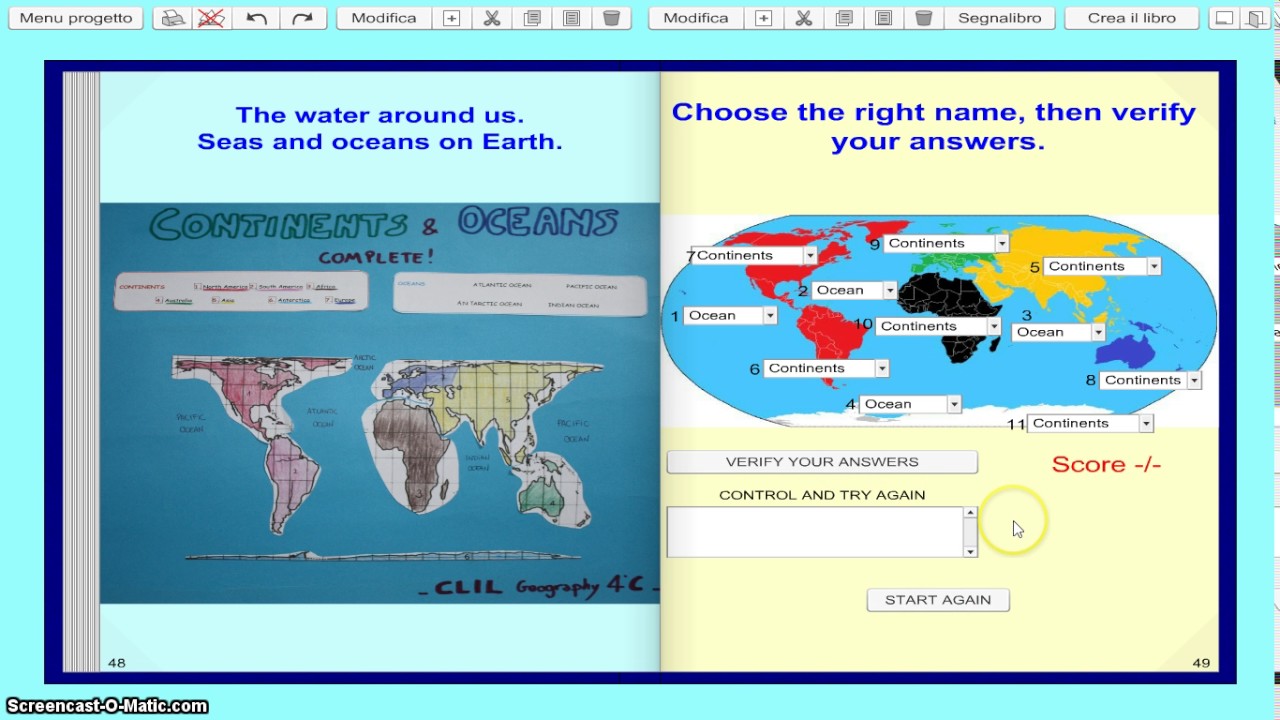The image size is (1280, 720).
Task: Open dropdown number 2 showing Ocean
Action: pyautogui.click(x=855, y=290)
